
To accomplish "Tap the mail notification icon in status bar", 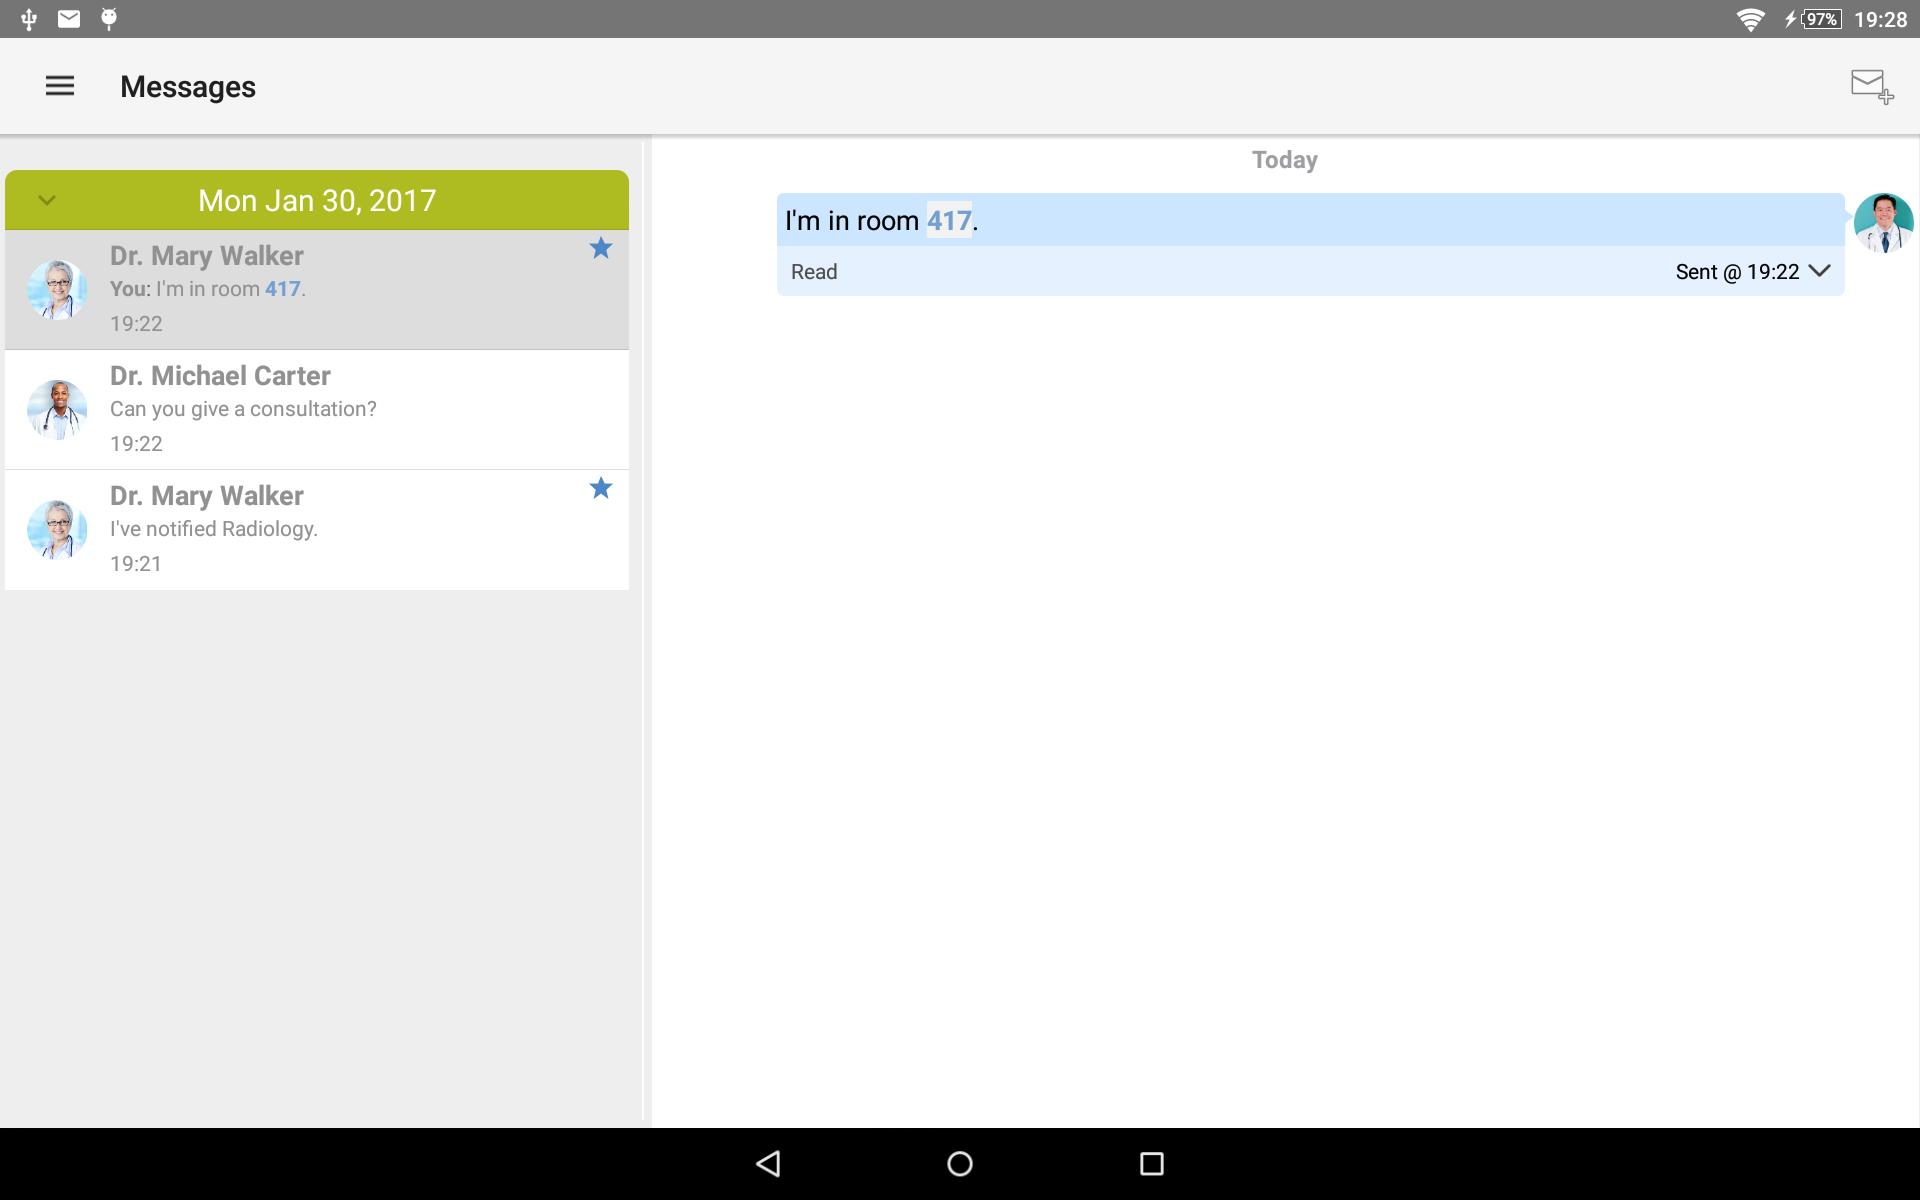I will pos(69,19).
